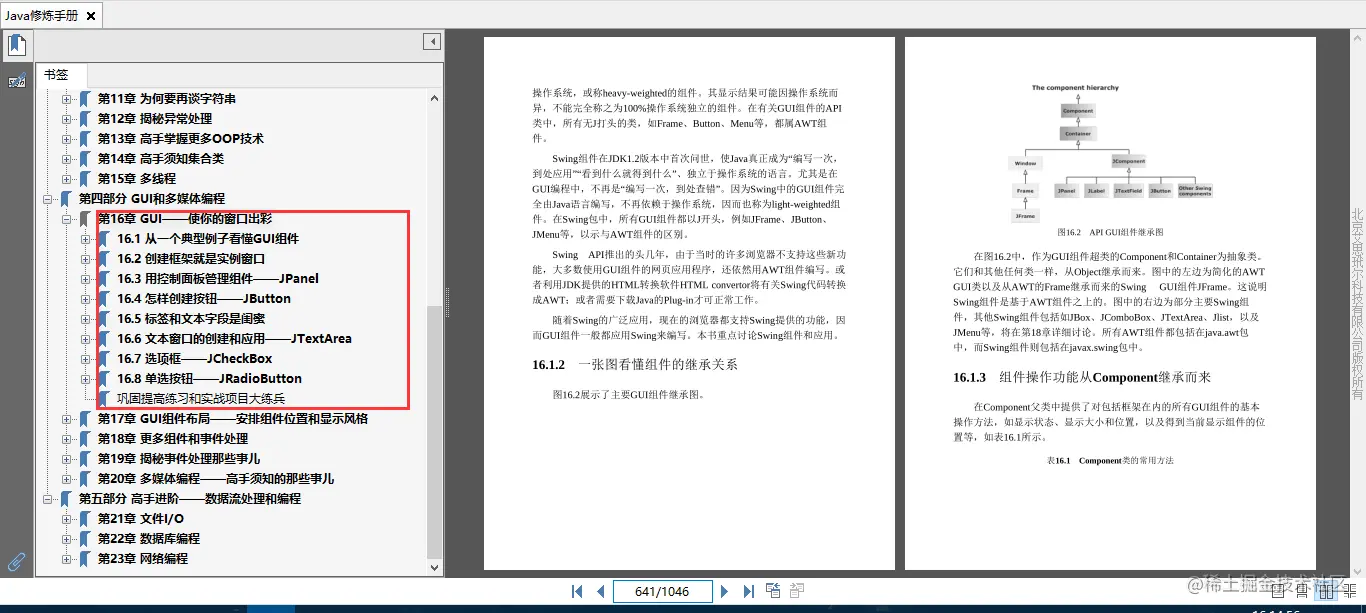
Task: Go to previous page with the back arrow
Action: tap(601, 591)
